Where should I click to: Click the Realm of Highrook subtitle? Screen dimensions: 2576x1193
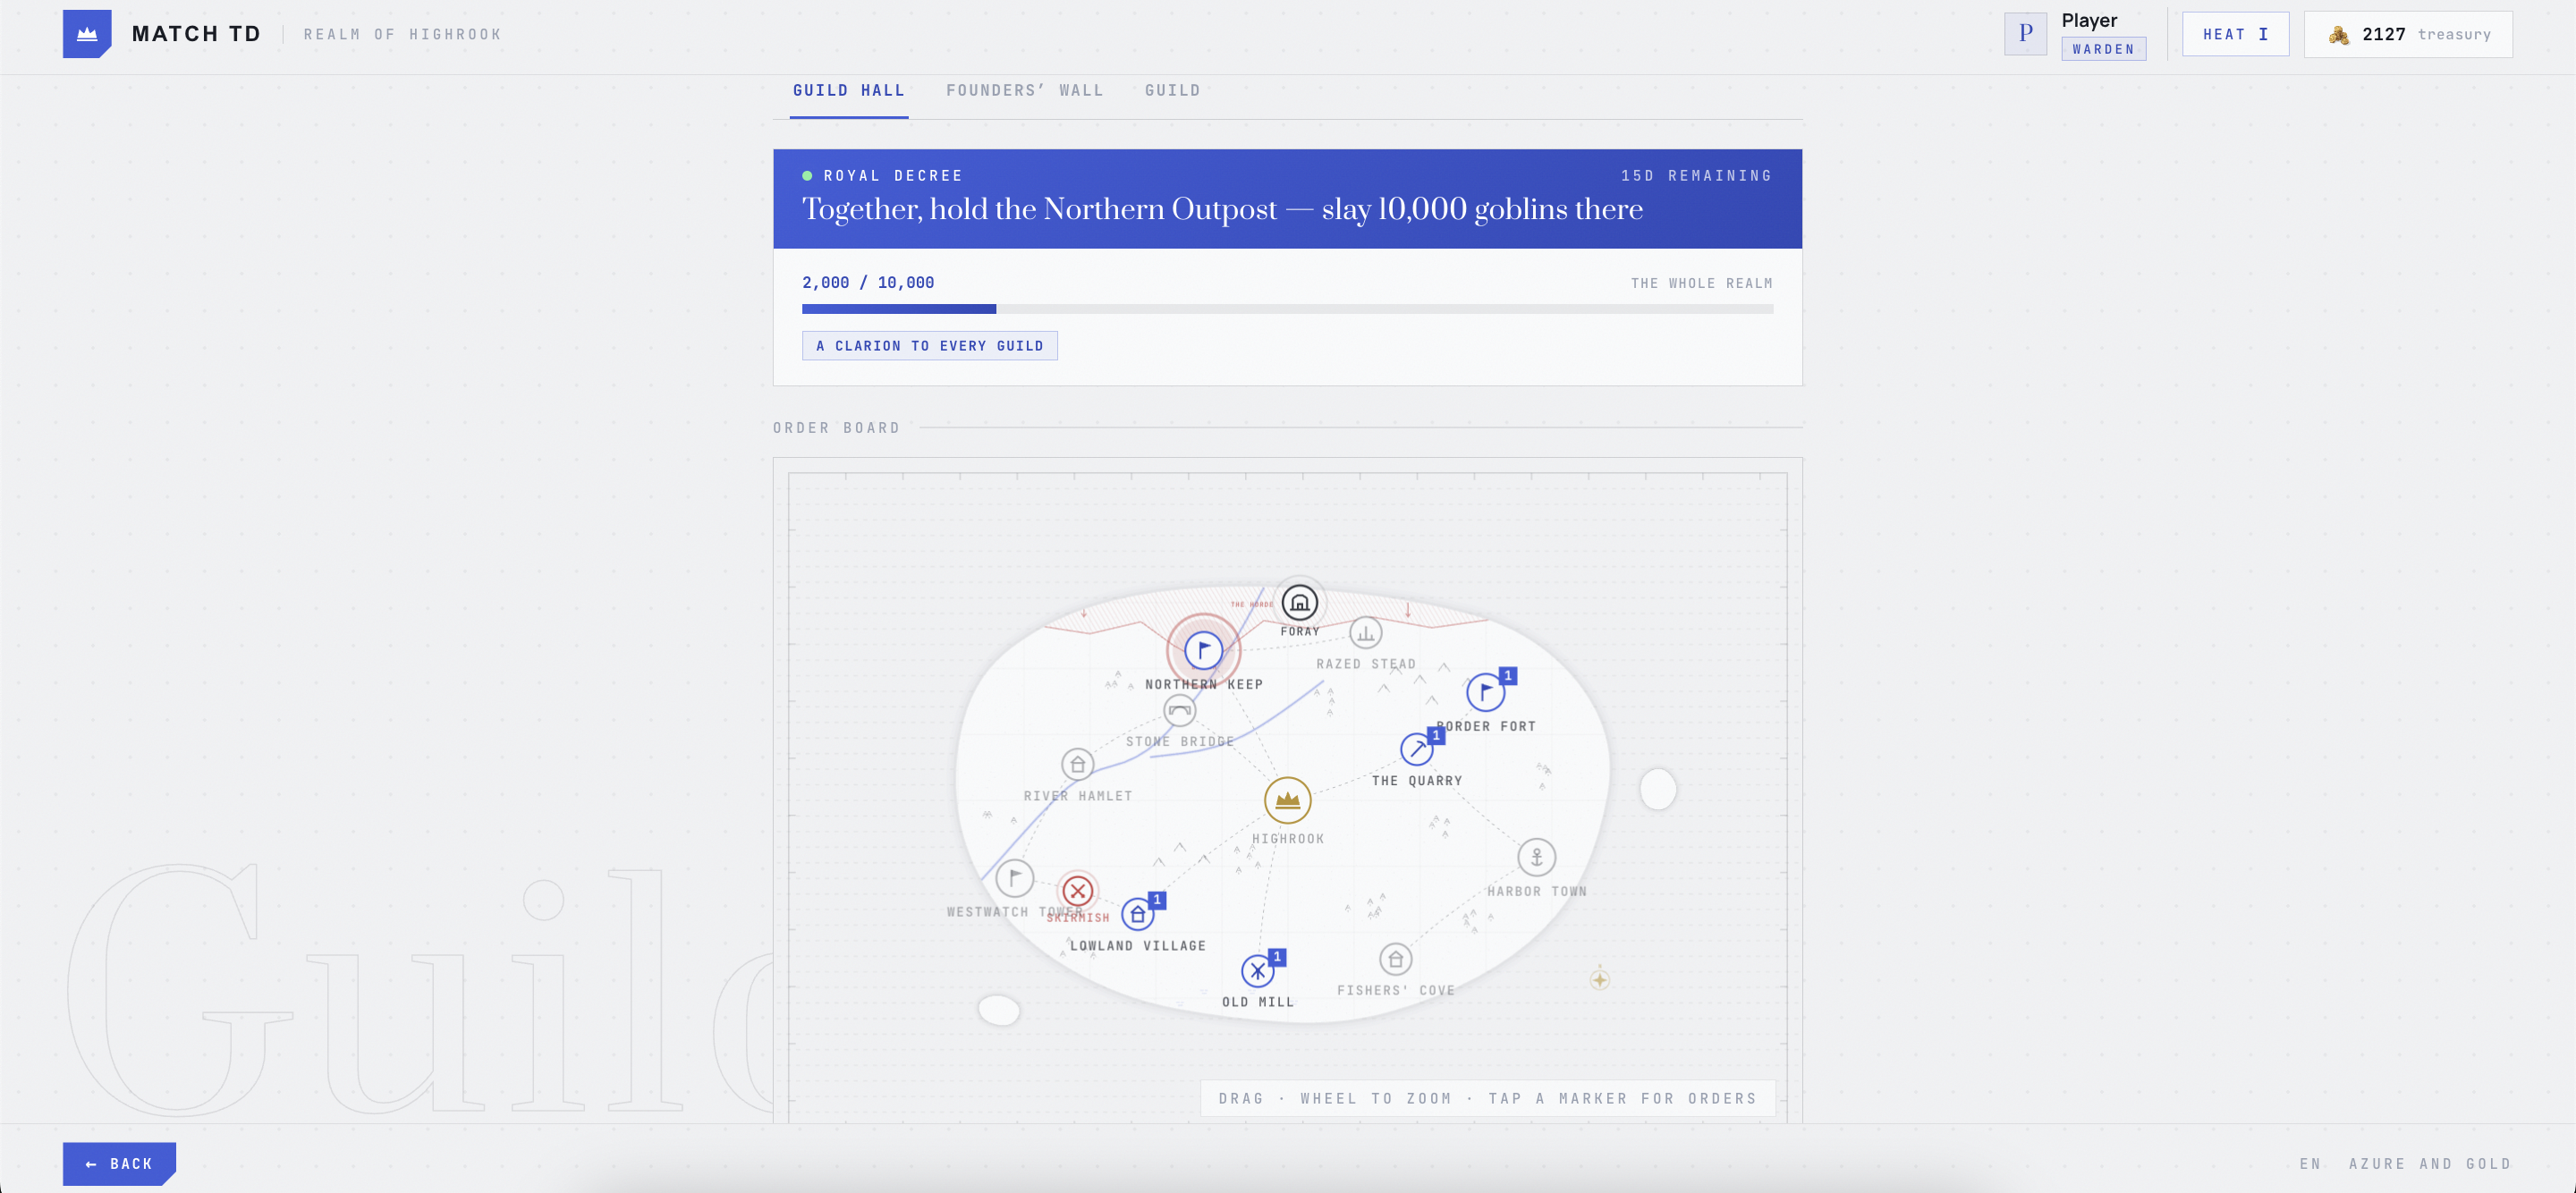click(x=402, y=34)
